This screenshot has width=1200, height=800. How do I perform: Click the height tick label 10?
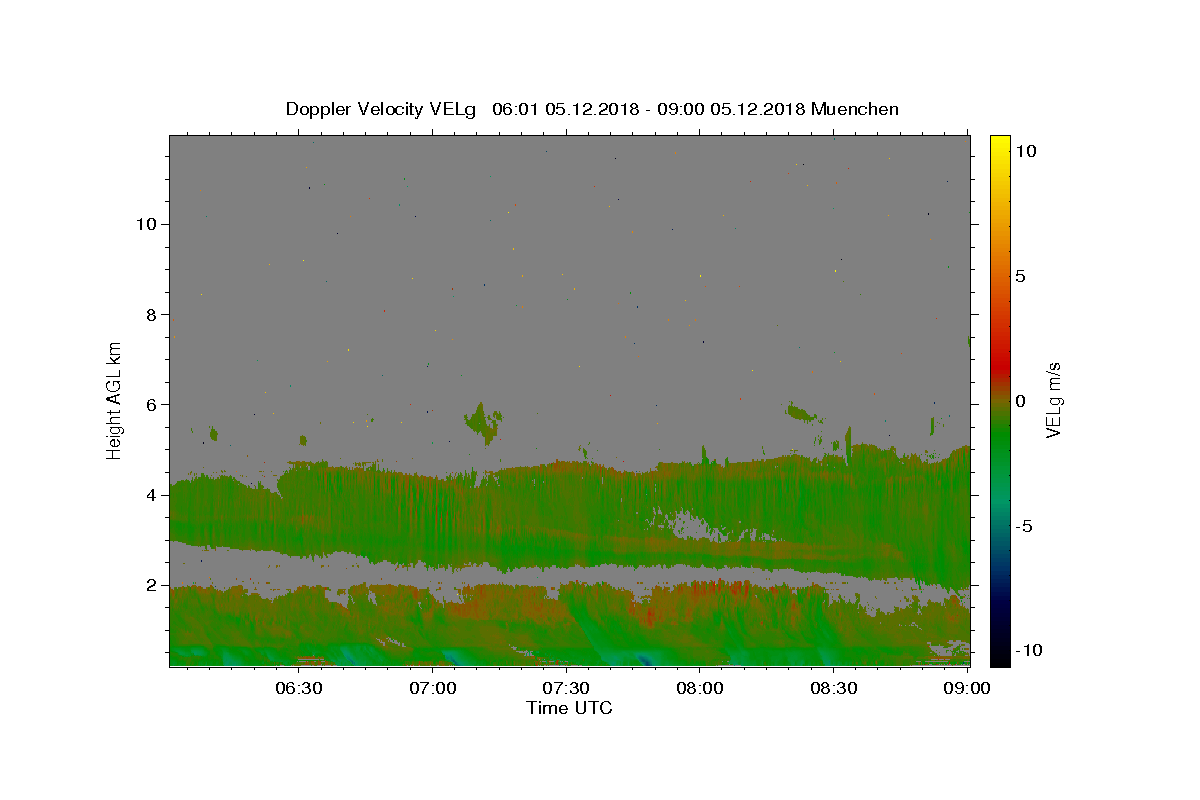click(146, 224)
